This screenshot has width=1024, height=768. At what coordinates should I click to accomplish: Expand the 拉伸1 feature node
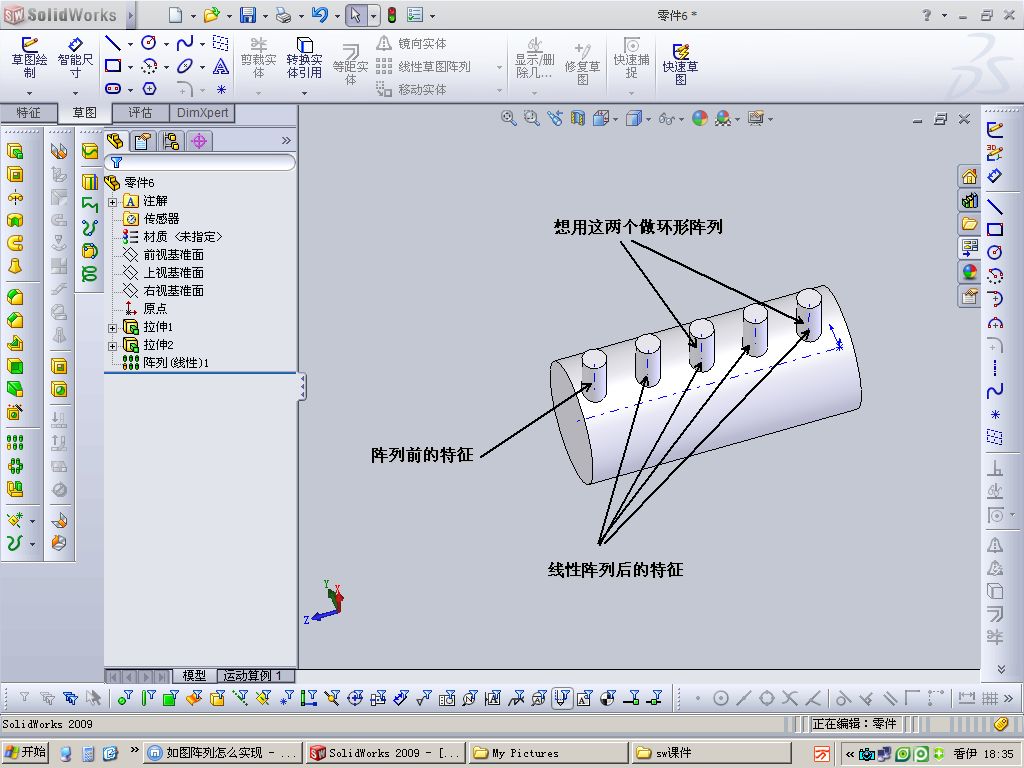[x=112, y=328]
